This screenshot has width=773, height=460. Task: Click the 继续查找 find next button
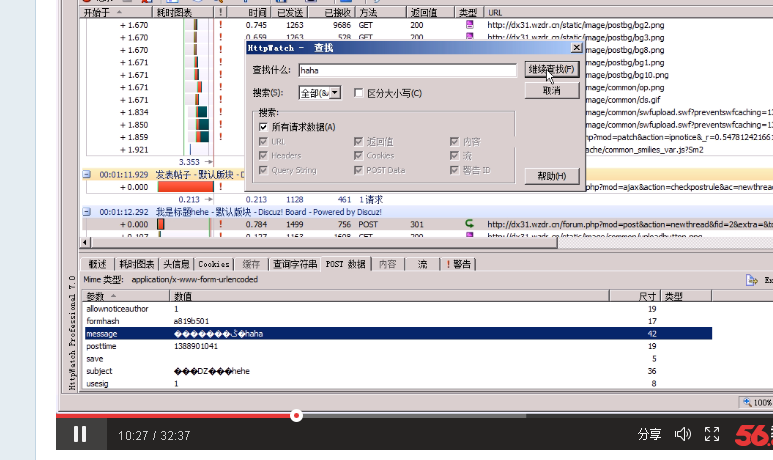[x=551, y=69]
